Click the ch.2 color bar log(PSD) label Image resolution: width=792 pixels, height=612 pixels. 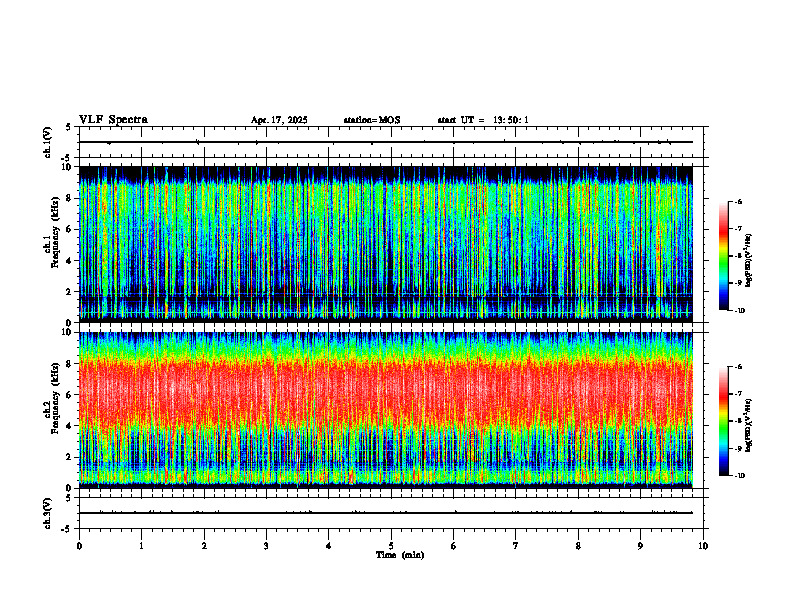(x=749, y=425)
